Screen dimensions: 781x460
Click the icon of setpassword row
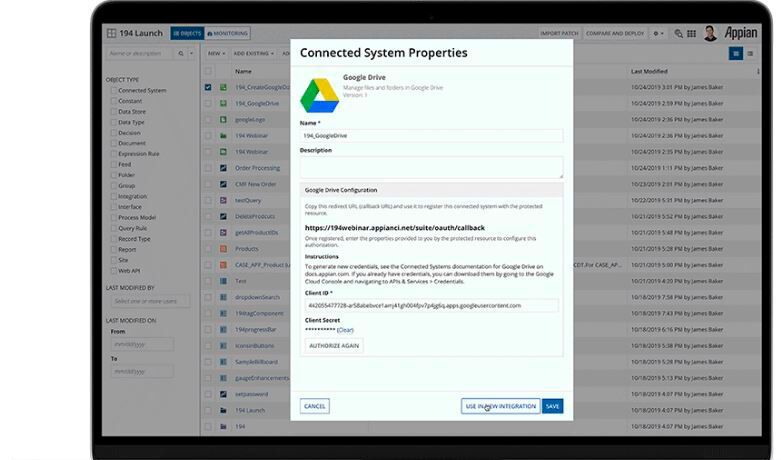pos(223,394)
